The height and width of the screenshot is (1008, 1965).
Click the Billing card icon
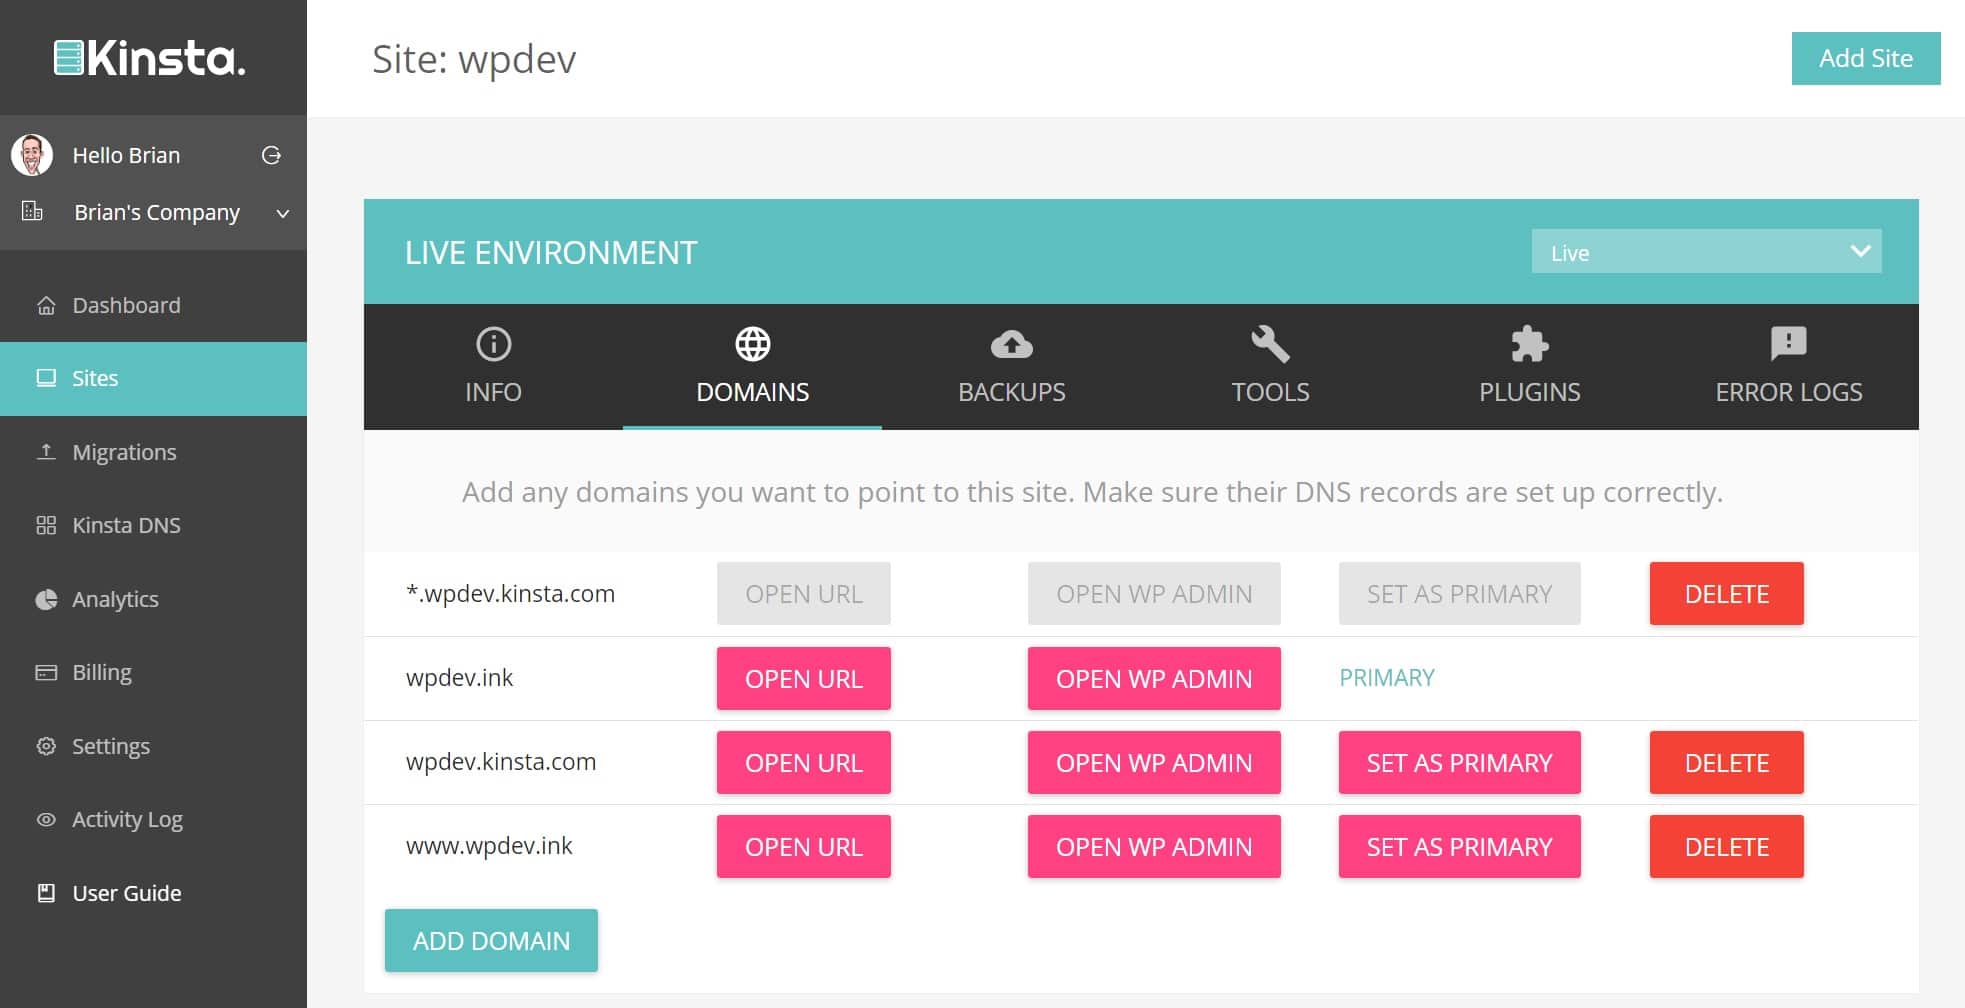coord(46,672)
